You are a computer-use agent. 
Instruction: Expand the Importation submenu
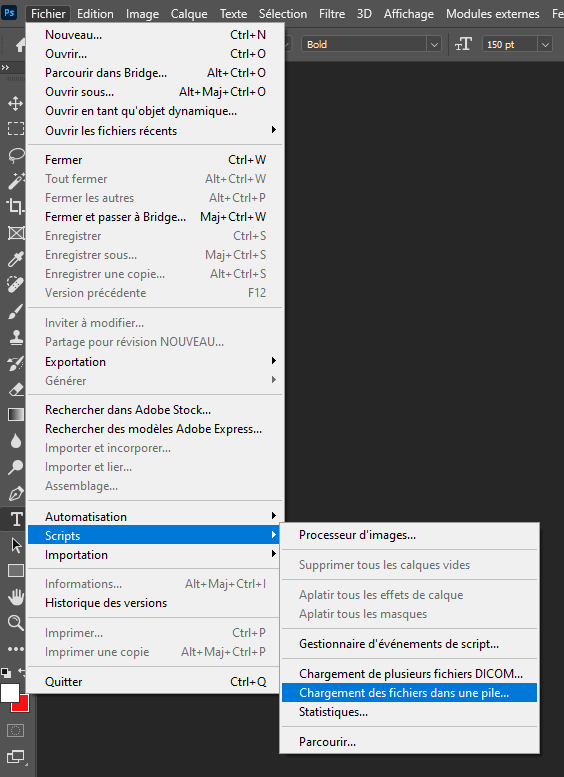click(x=155, y=555)
